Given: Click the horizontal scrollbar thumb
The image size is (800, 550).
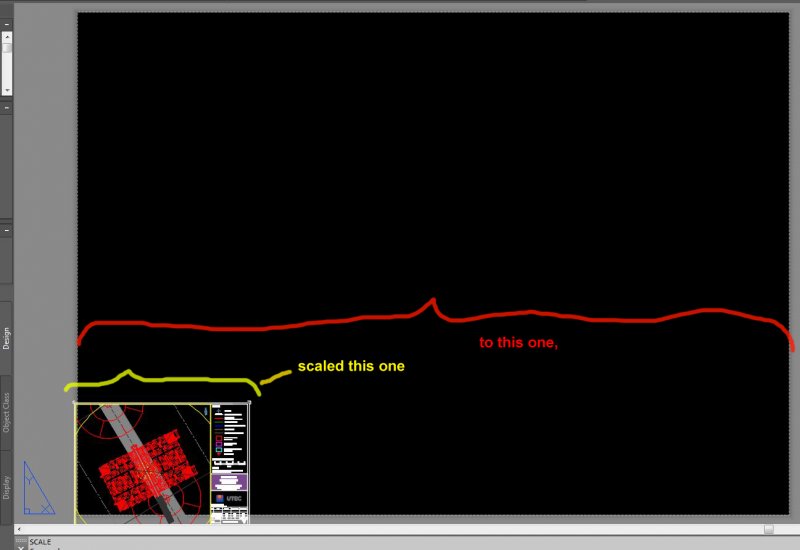Looking at the screenshot, I should [x=769, y=529].
